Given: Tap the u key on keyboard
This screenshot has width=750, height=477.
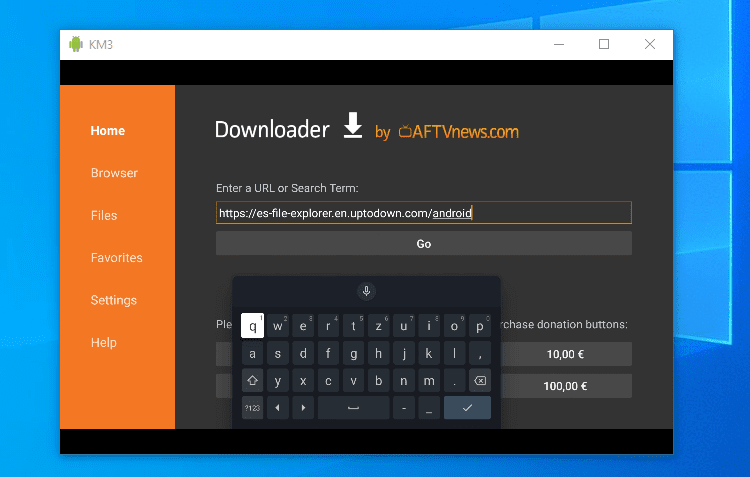Looking at the screenshot, I should click(x=404, y=326).
